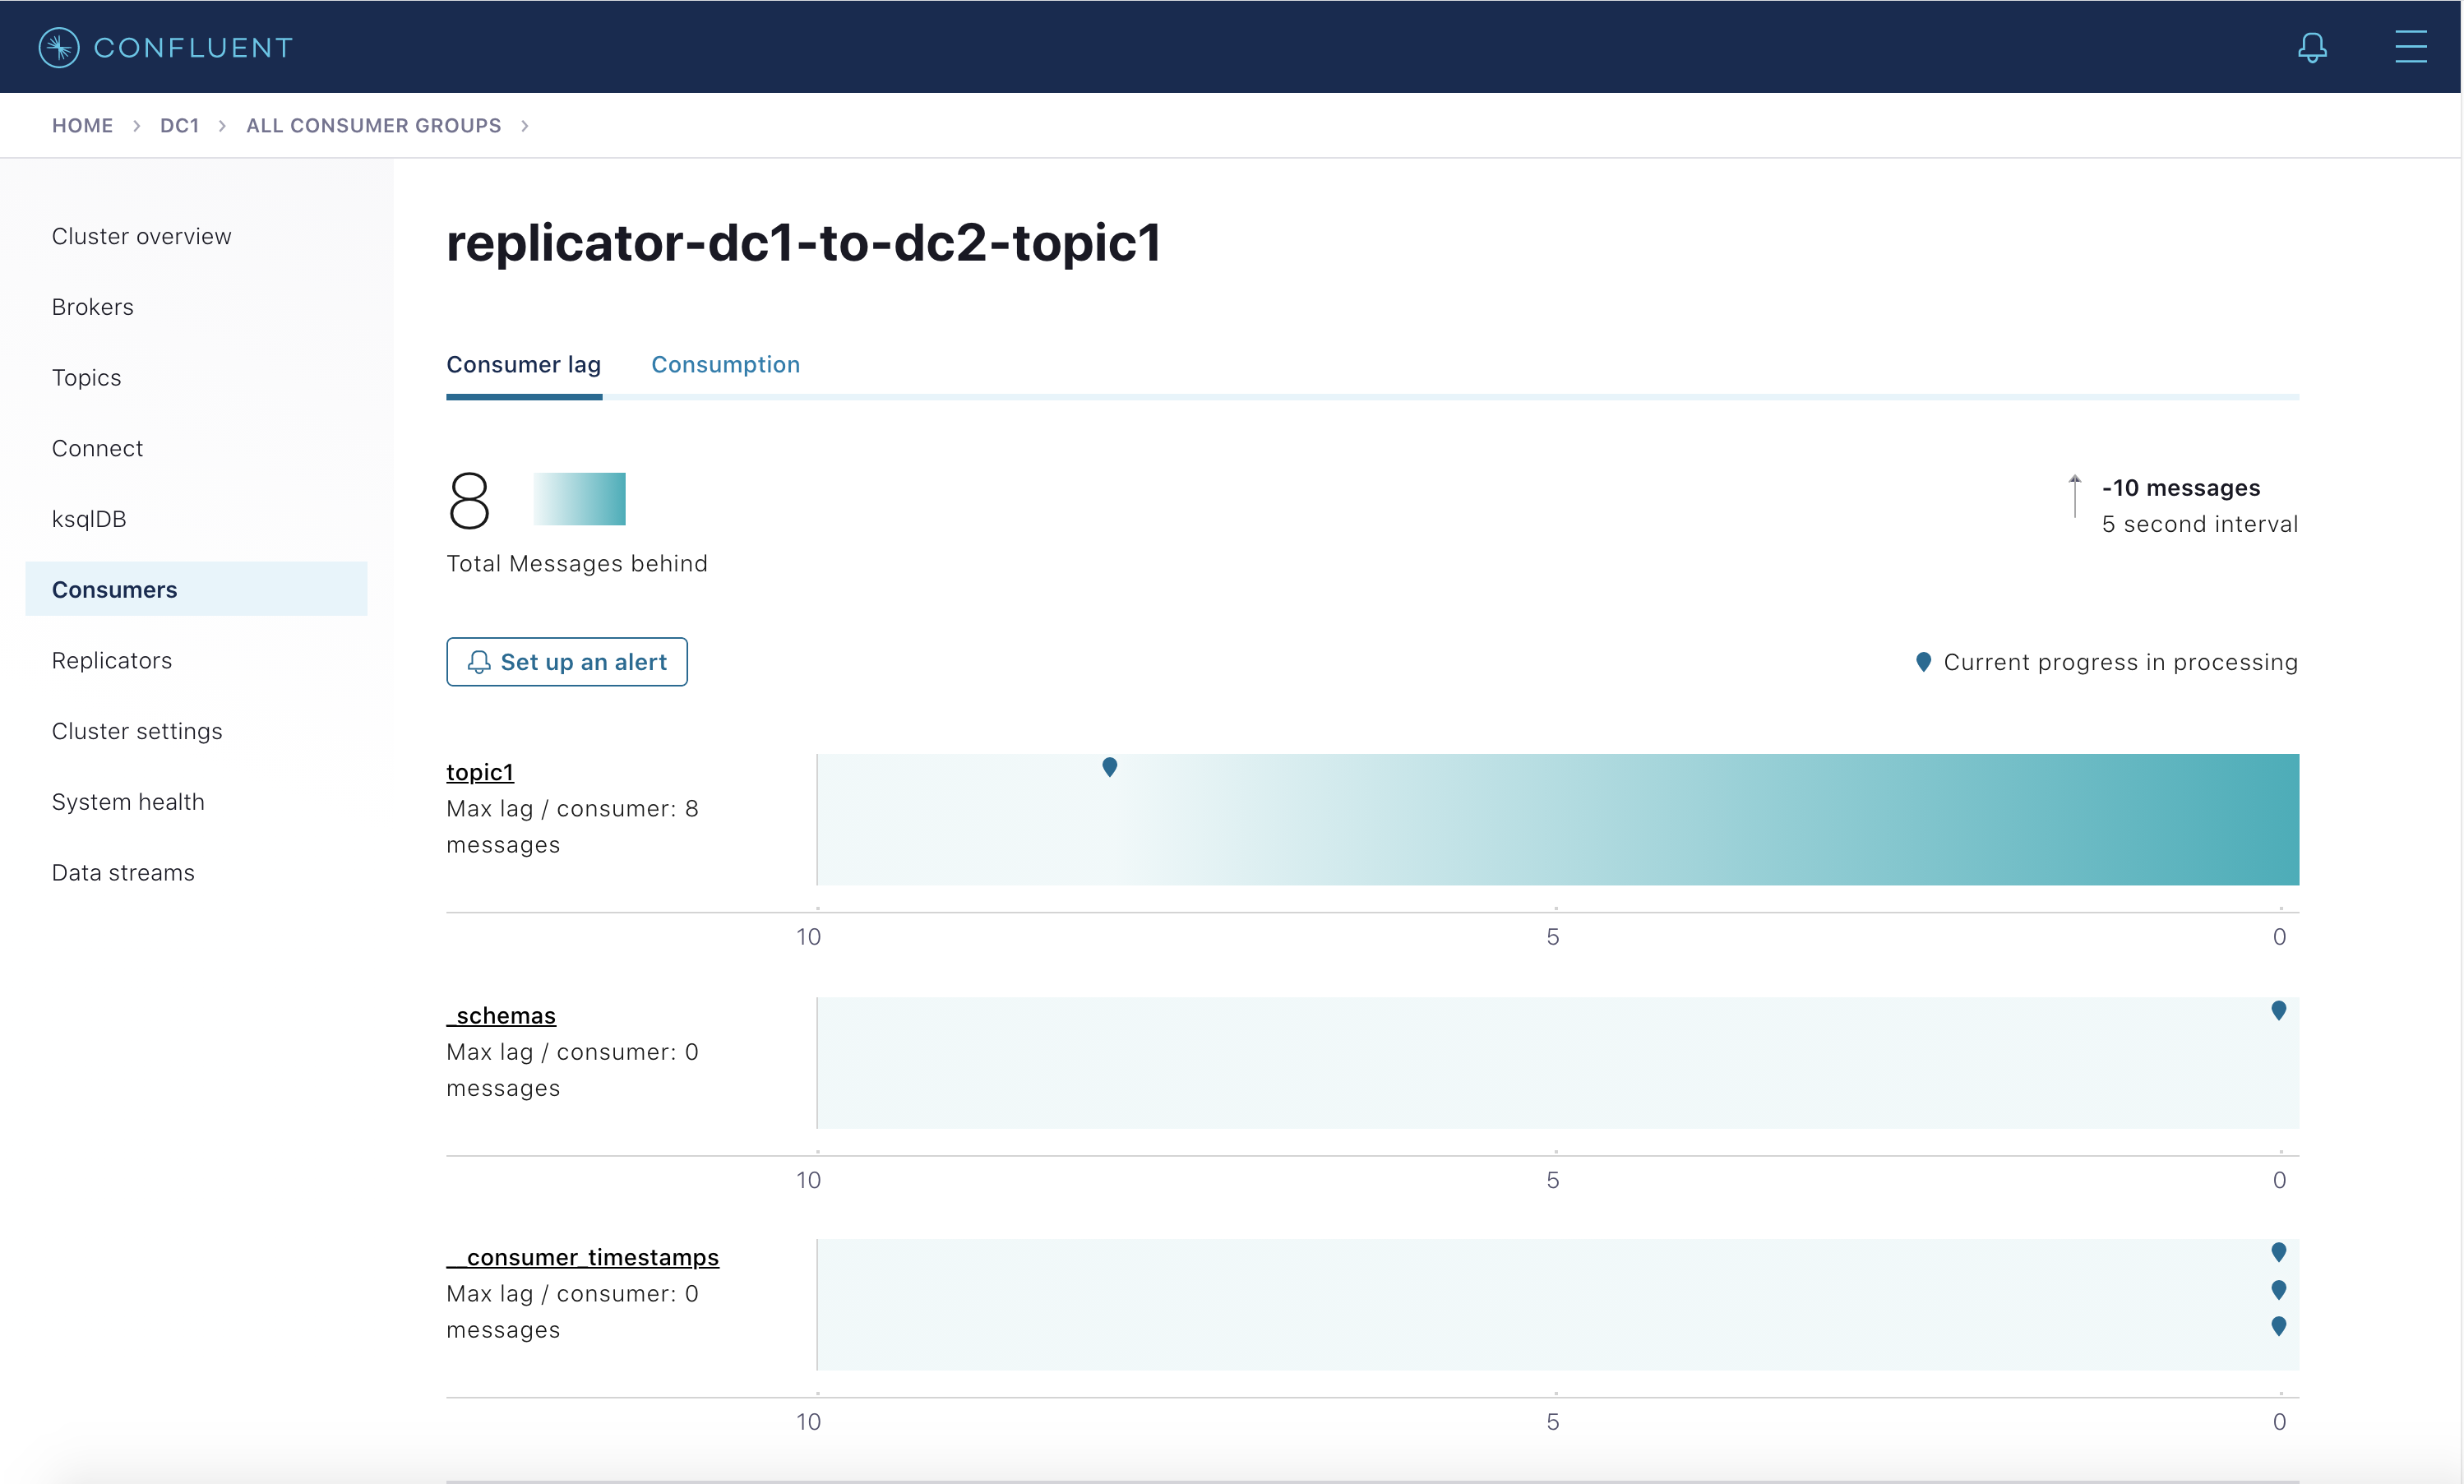Click the upward arrow by -10 messages
This screenshot has width=2464, height=1484.
[2074, 496]
